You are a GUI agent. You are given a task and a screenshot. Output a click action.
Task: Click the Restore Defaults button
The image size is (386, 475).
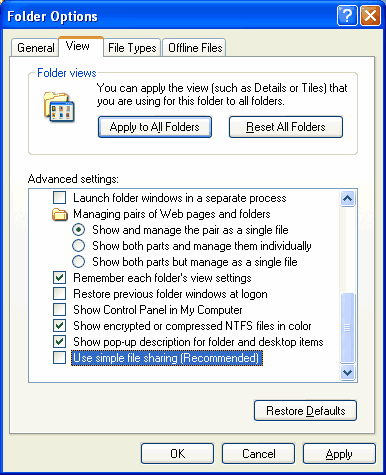point(305,411)
